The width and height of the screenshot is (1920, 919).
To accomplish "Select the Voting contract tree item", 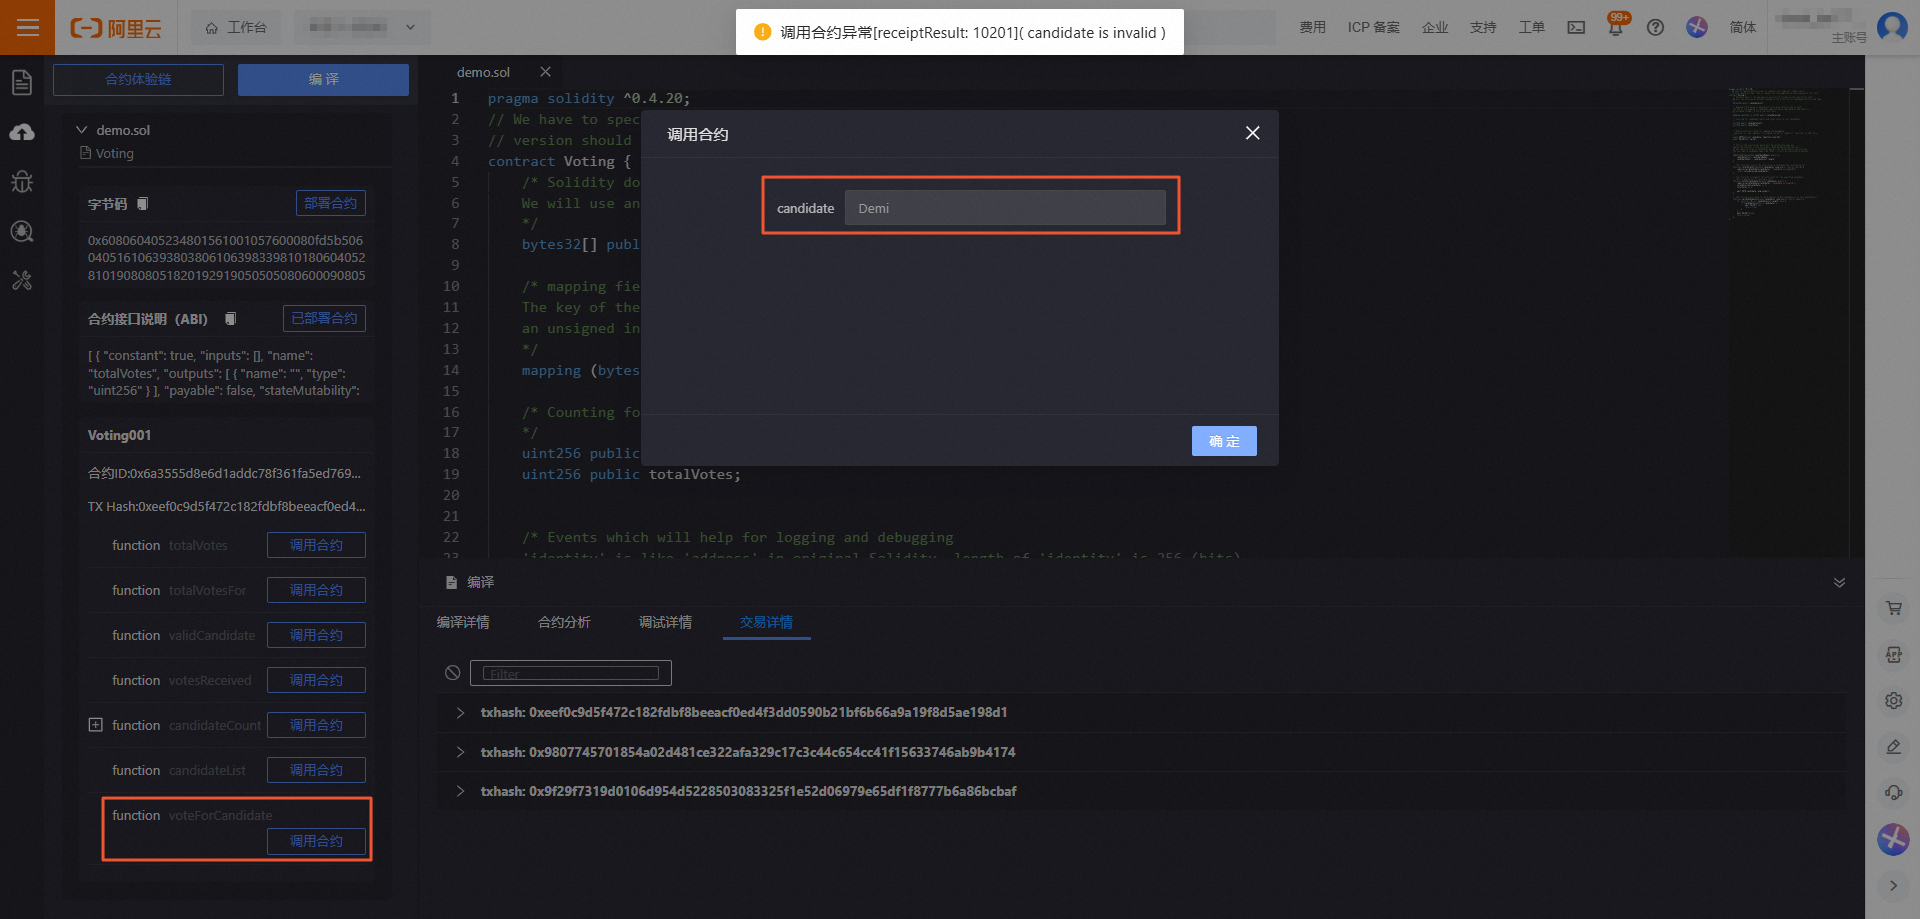I will 114,153.
